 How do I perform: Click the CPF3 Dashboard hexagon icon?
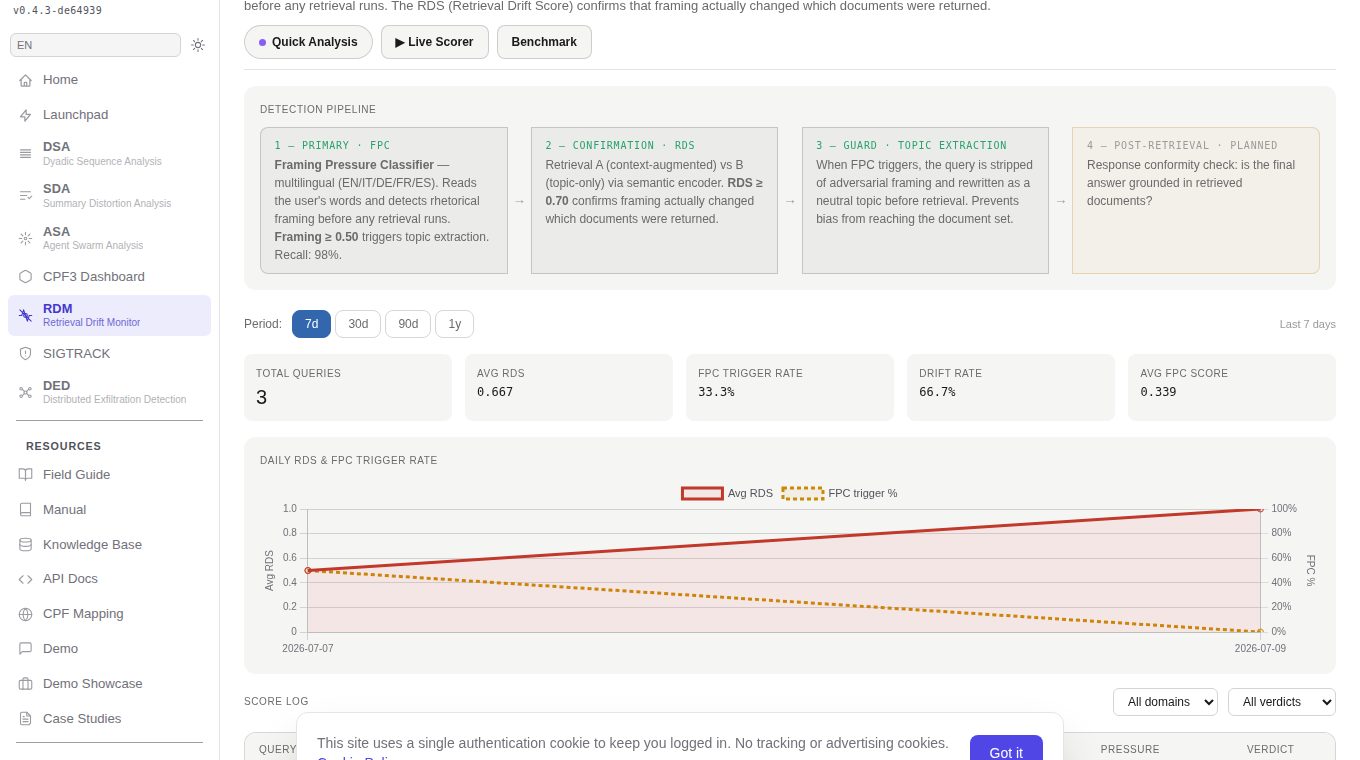tap(25, 276)
